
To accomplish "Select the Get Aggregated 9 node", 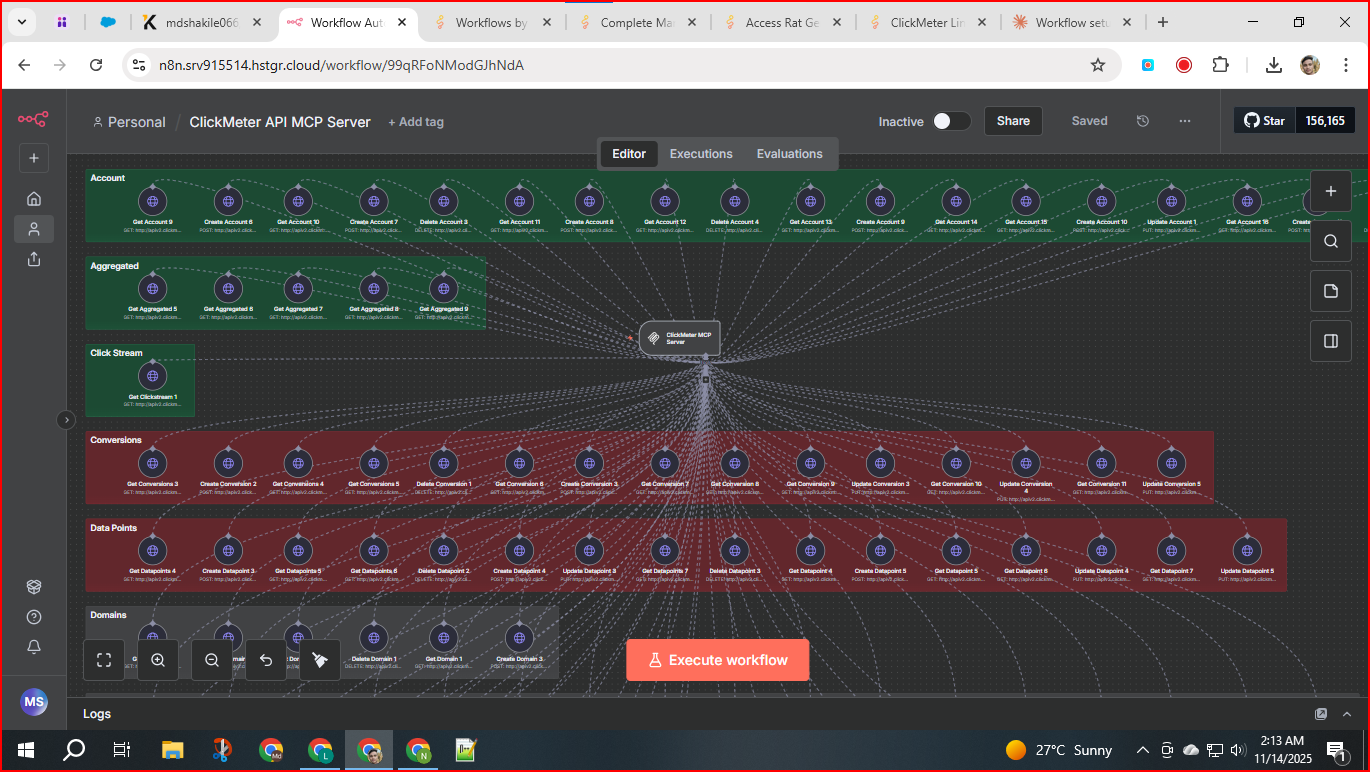I will pos(444,289).
